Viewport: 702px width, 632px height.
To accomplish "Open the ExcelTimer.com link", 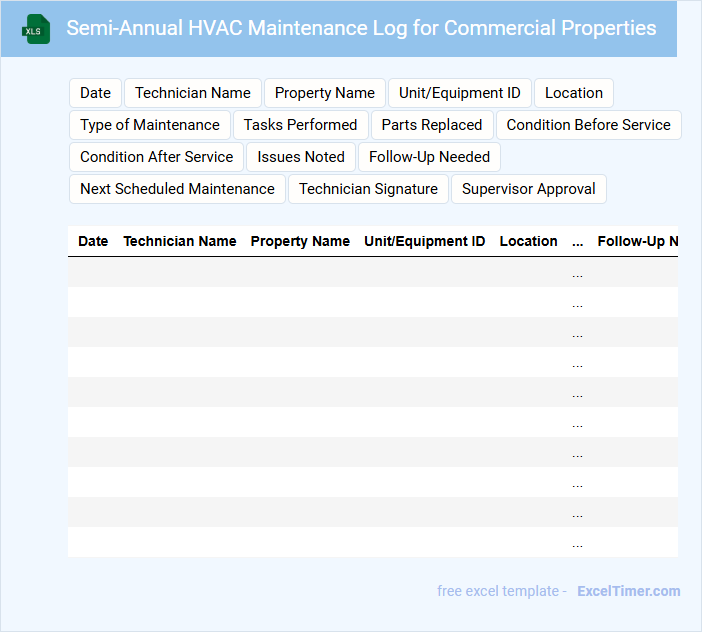I will click(629, 591).
